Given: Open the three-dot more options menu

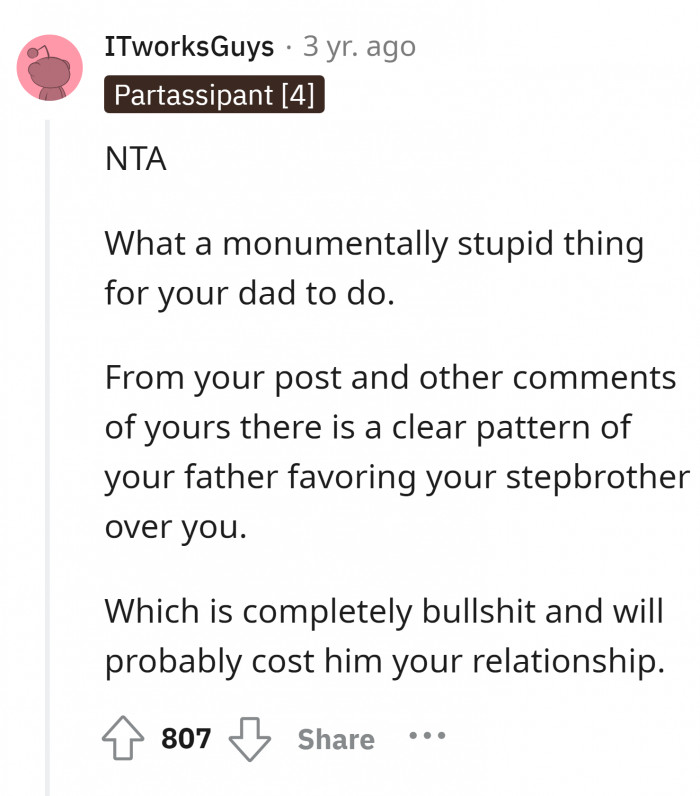Looking at the screenshot, I should coord(426,737).
